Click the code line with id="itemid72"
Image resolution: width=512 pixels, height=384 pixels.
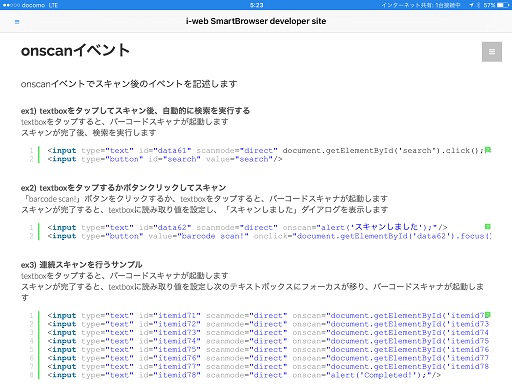click(268, 324)
